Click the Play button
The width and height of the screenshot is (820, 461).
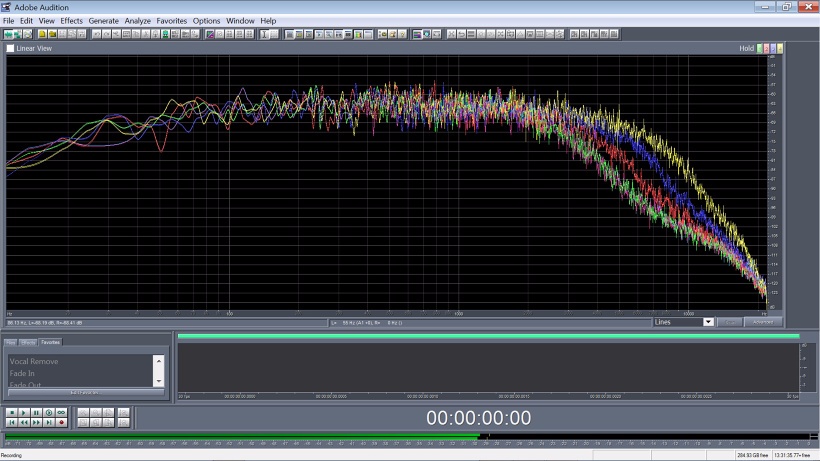click(x=24, y=412)
